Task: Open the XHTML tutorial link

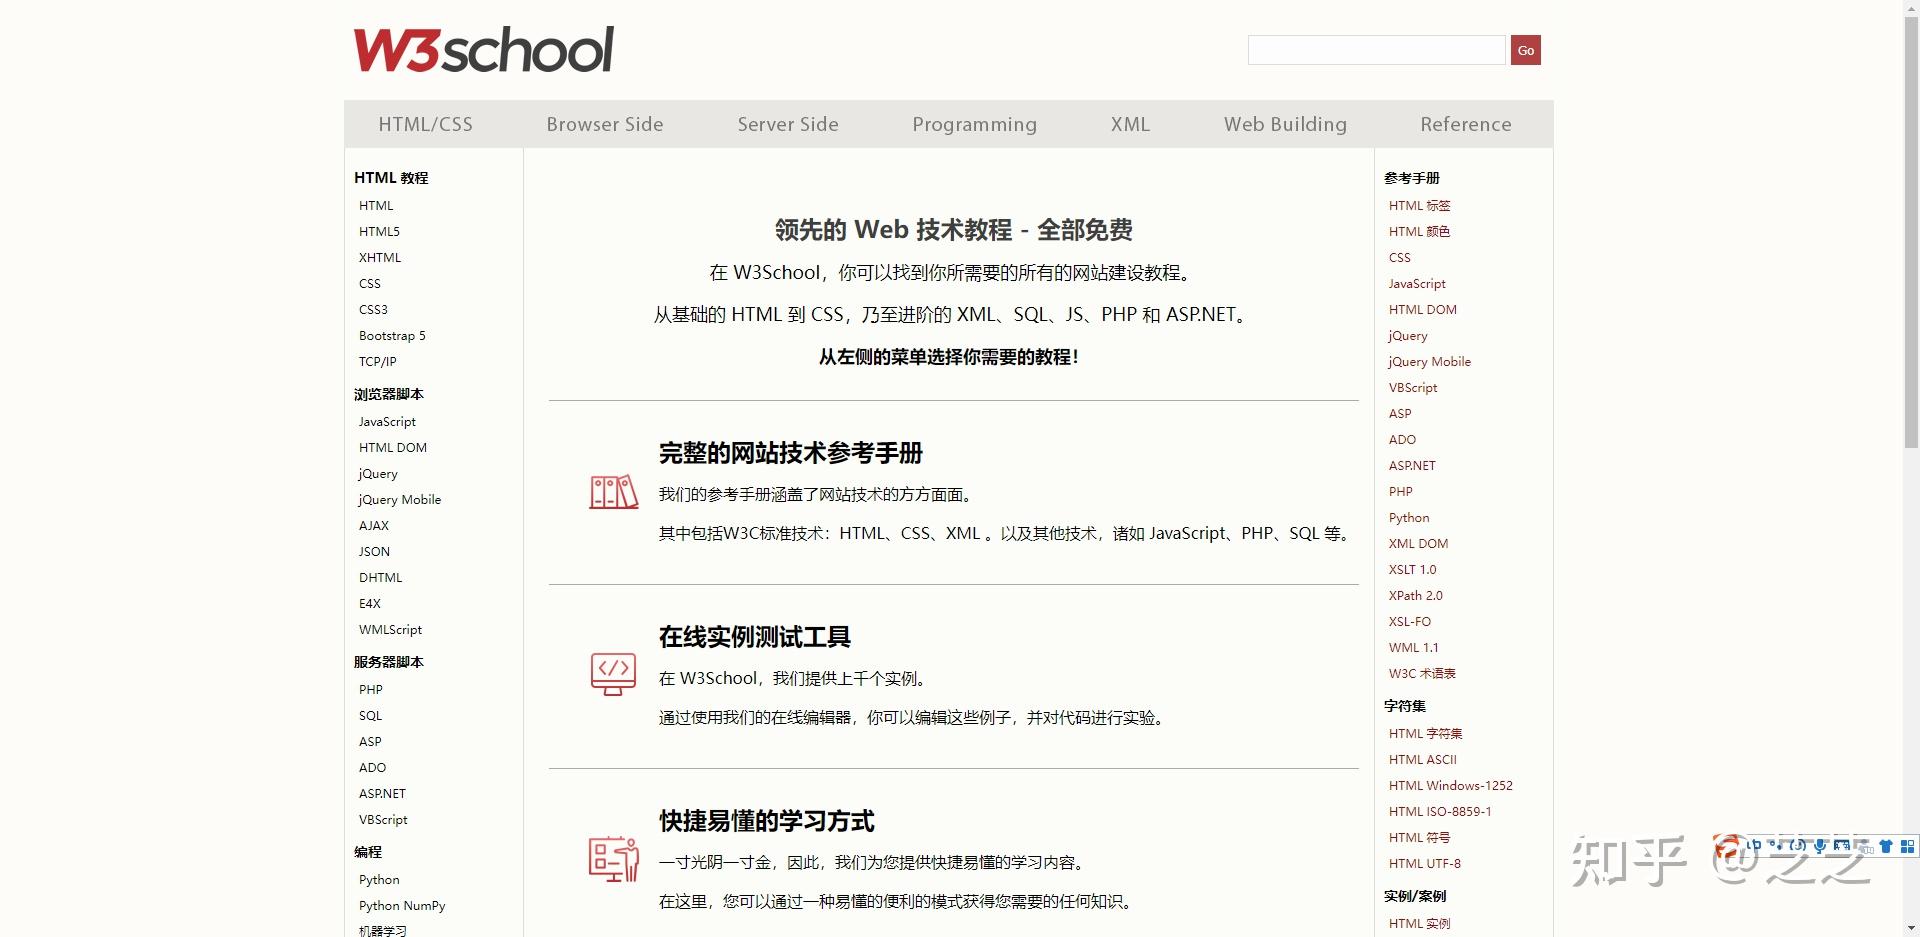Action: pos(380,257)
